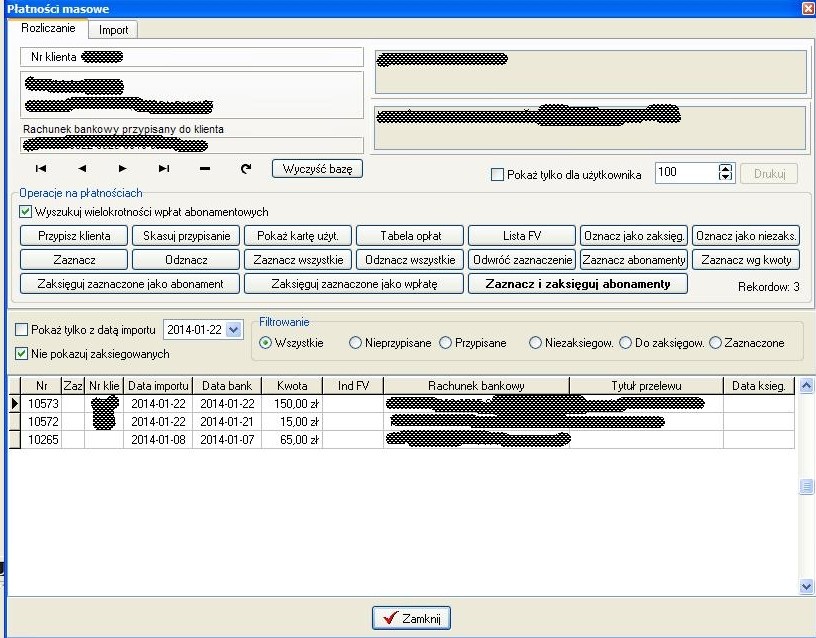Viewport: 816px width, 638px height.
Task: Go to first record navigator arrow
Action: tap(41, 169)
